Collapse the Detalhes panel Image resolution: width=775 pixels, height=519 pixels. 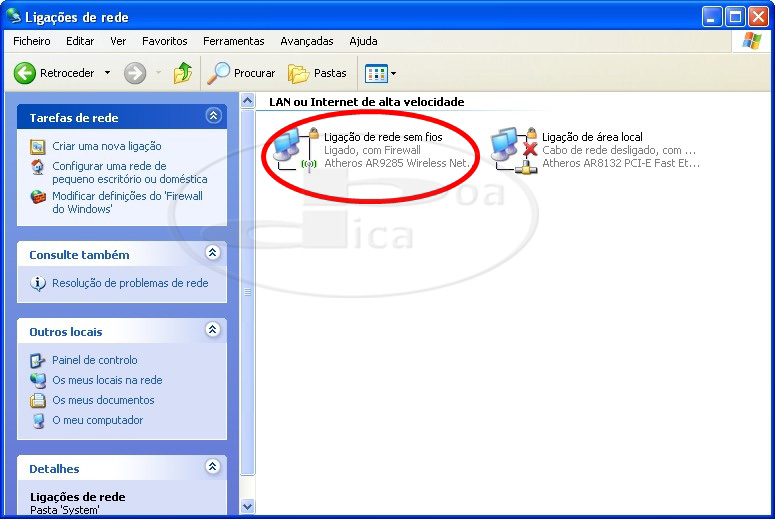coord(213,467)
